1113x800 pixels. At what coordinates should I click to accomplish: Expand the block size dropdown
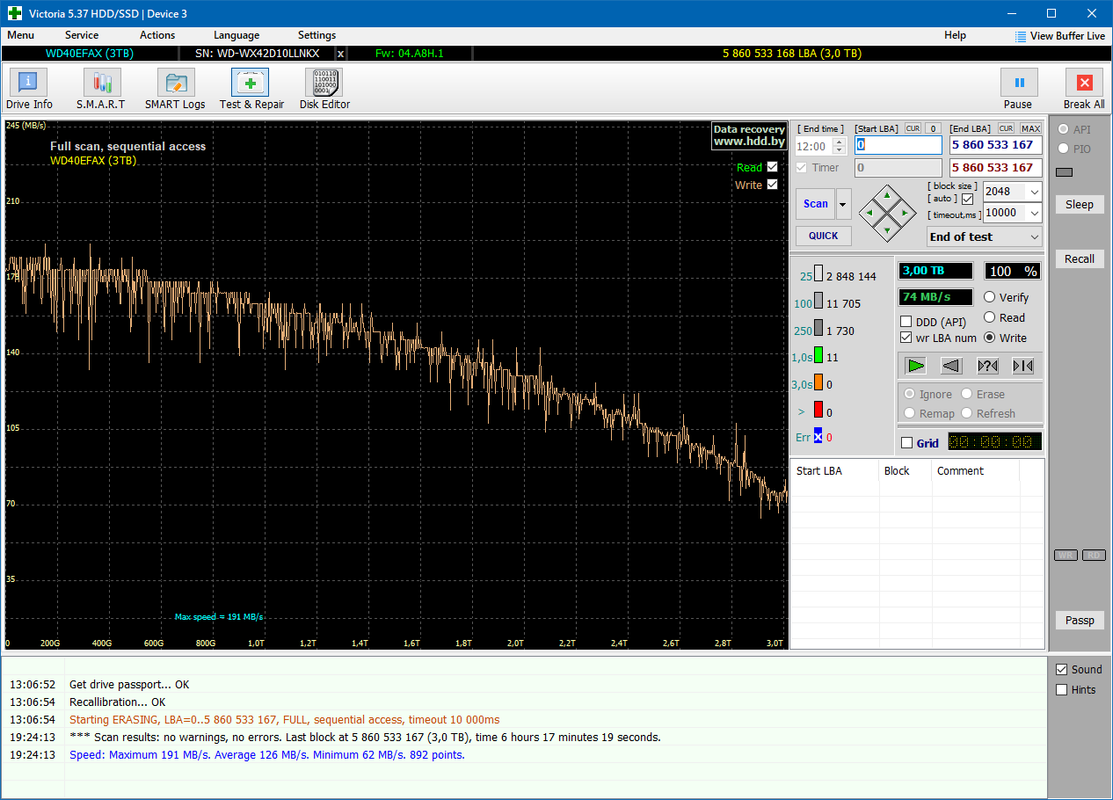click(1033, 192)
